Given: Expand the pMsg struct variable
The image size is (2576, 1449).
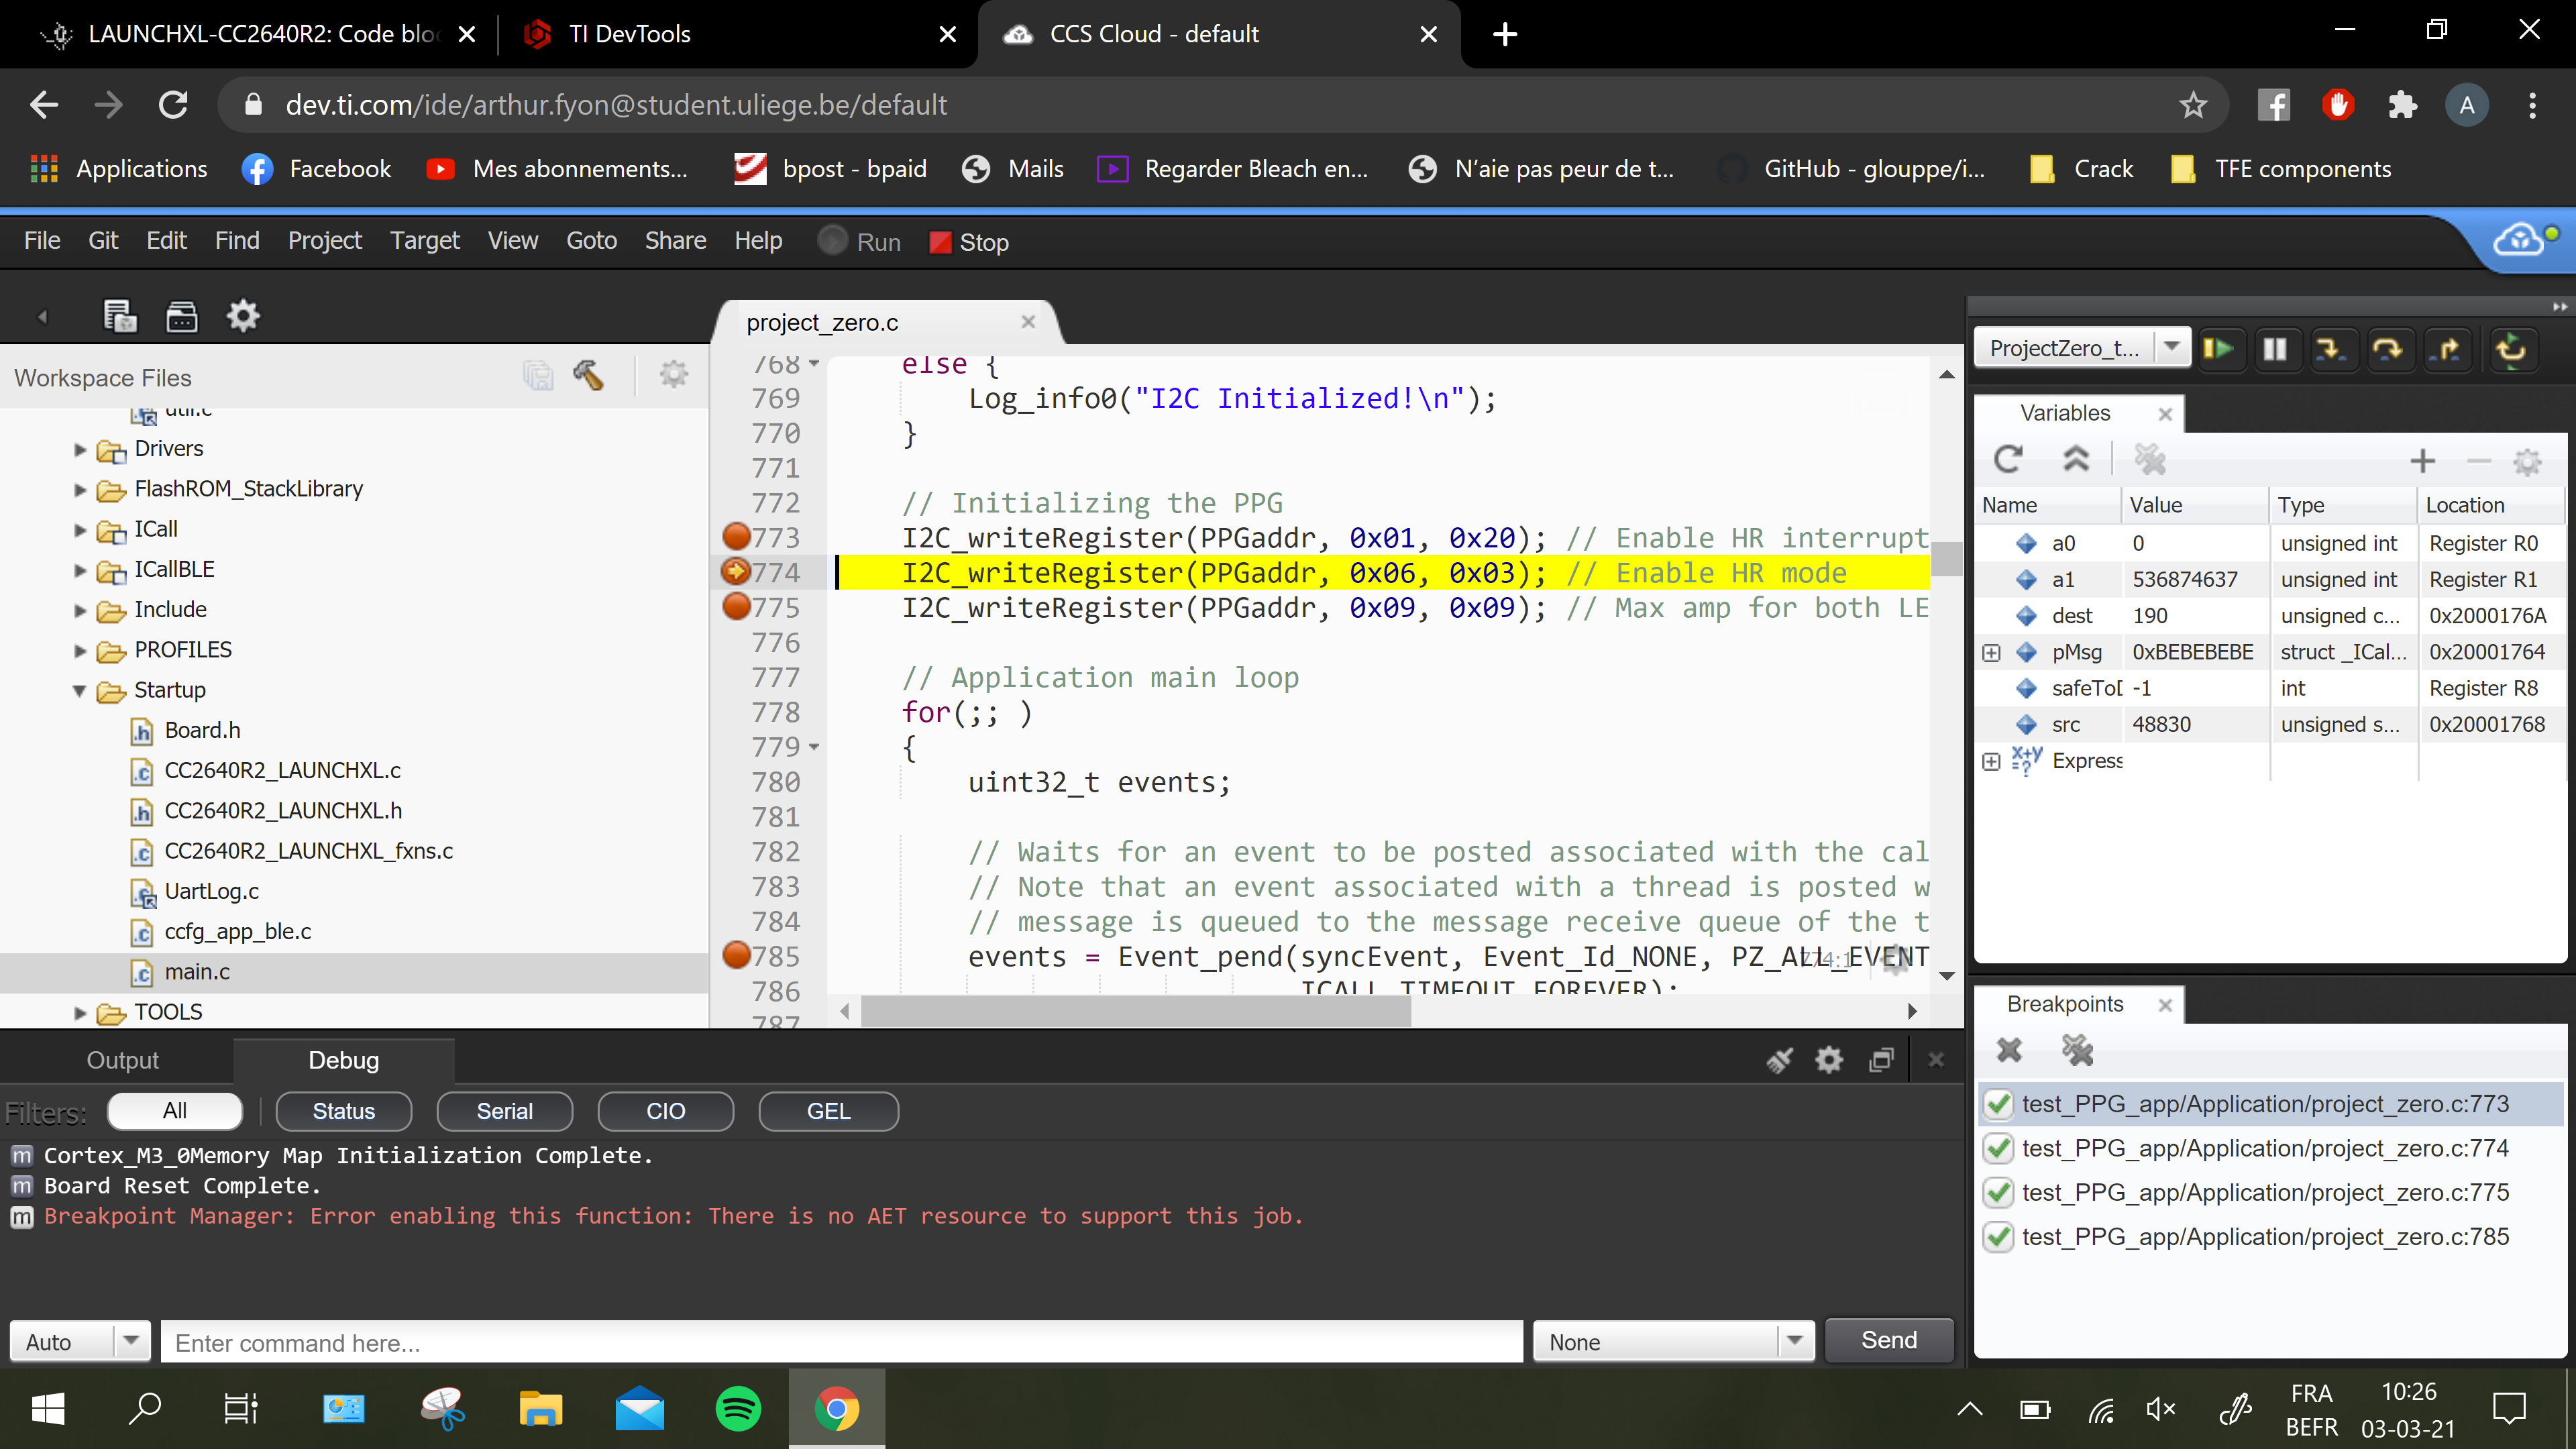Looking at the screenshot, I should coord(1992,651).
